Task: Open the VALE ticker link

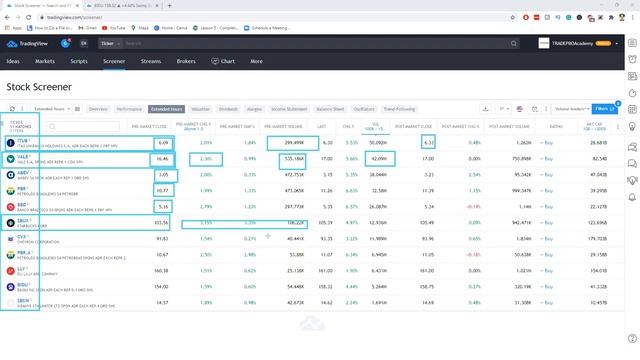Action: [x=23, y=157]
